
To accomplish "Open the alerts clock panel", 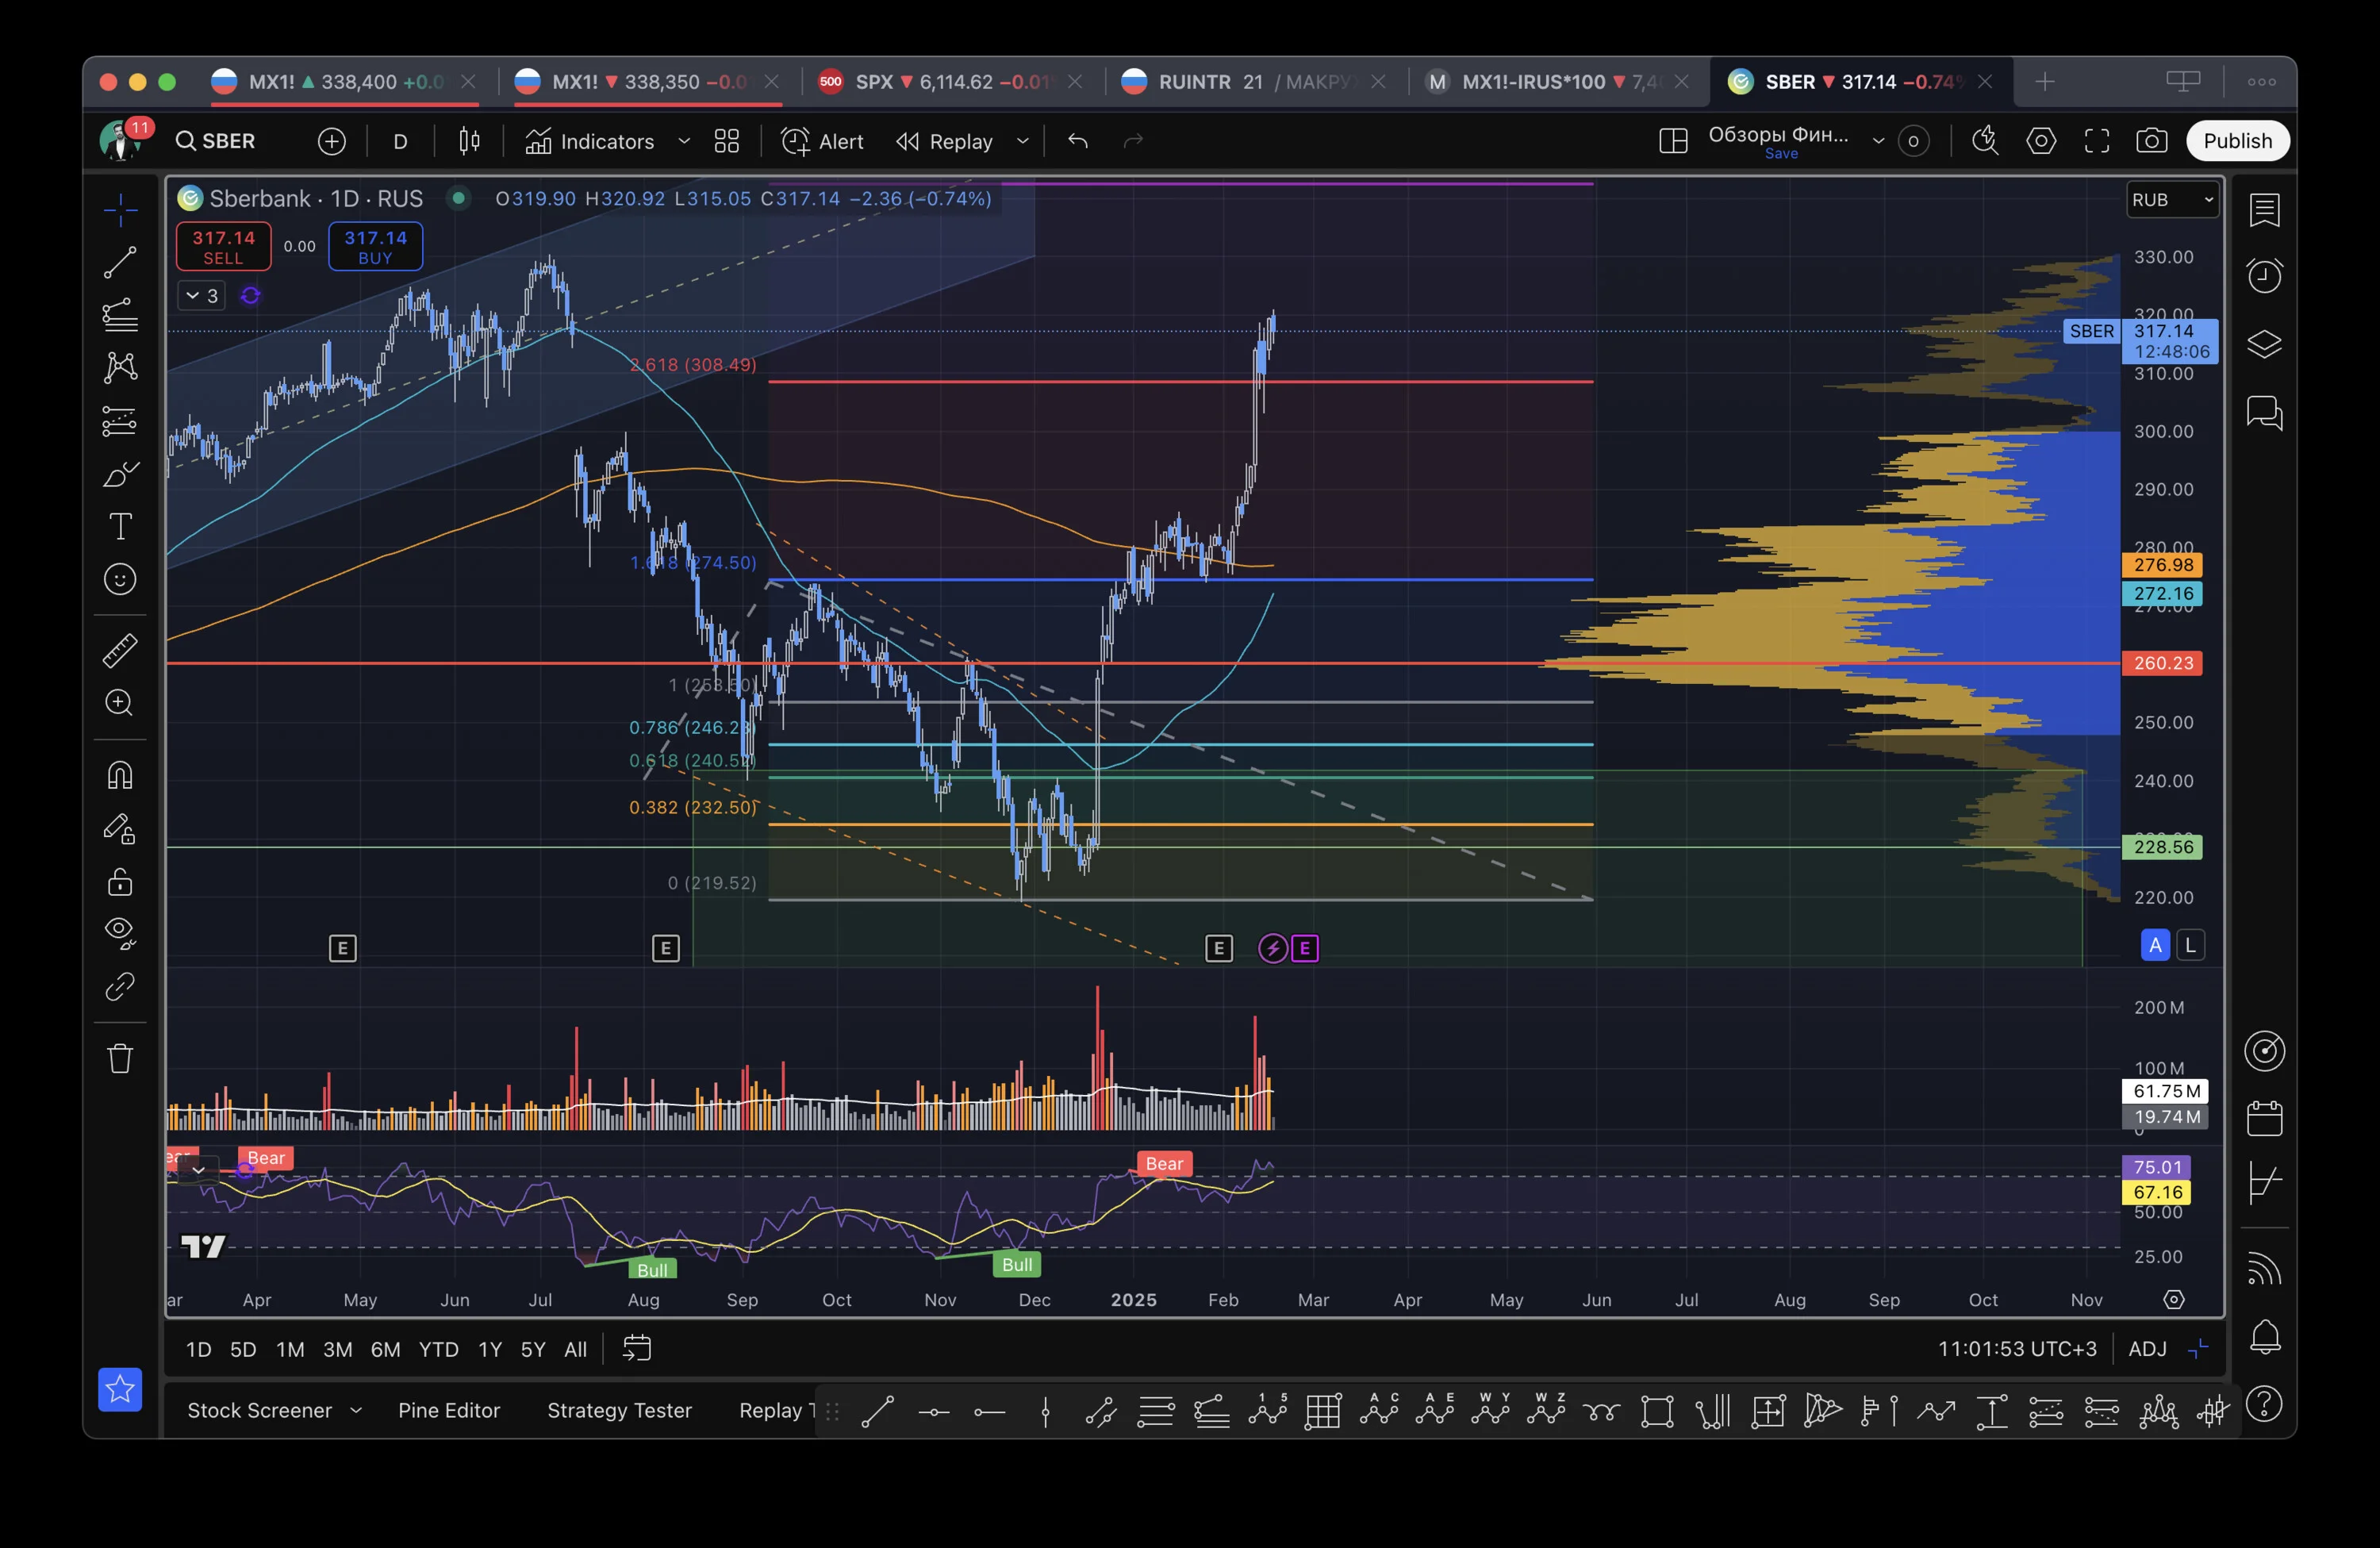I will click(2264, 276).
